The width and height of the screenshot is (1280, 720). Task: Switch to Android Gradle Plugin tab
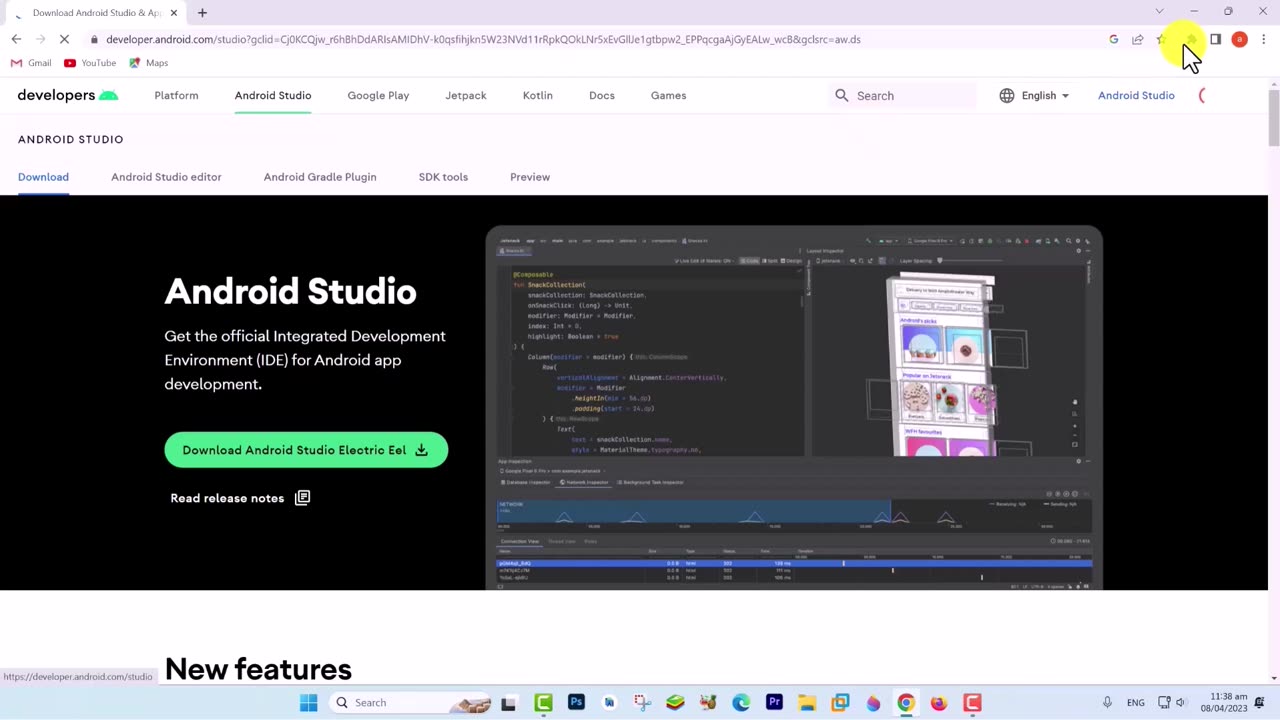(x=320, y=177)
